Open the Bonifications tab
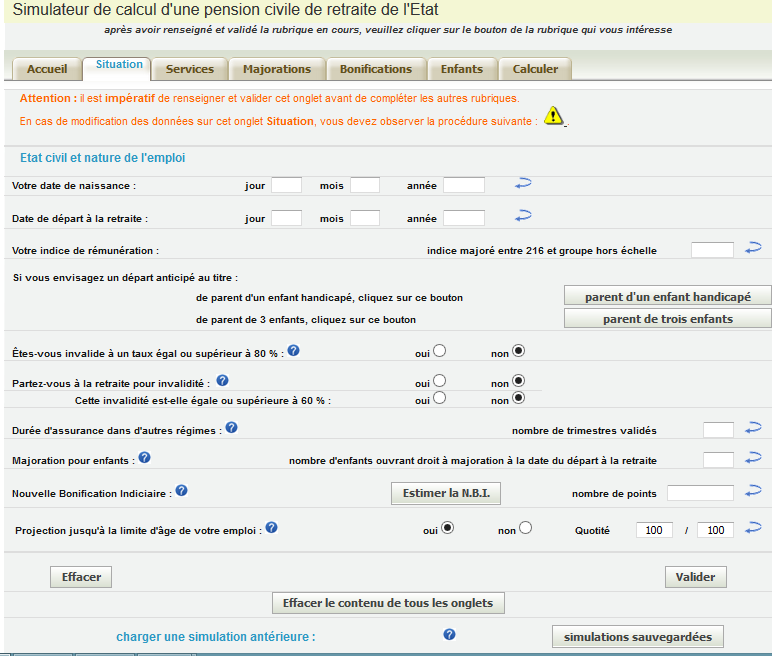The width and height of the screenshot is (772, 656). click(x=375, y=69)
